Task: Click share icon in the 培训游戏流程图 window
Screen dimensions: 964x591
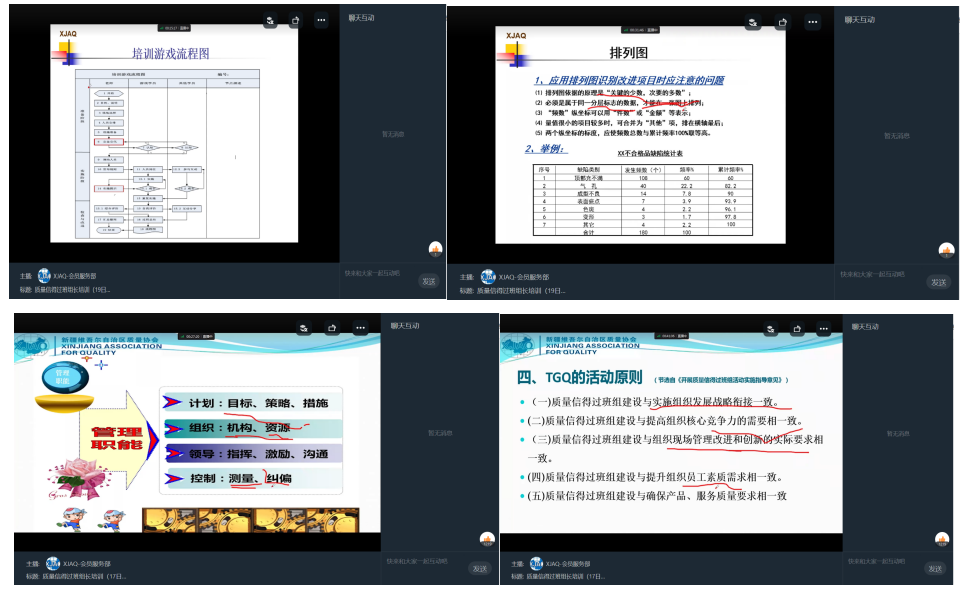Action: [296, 20]
